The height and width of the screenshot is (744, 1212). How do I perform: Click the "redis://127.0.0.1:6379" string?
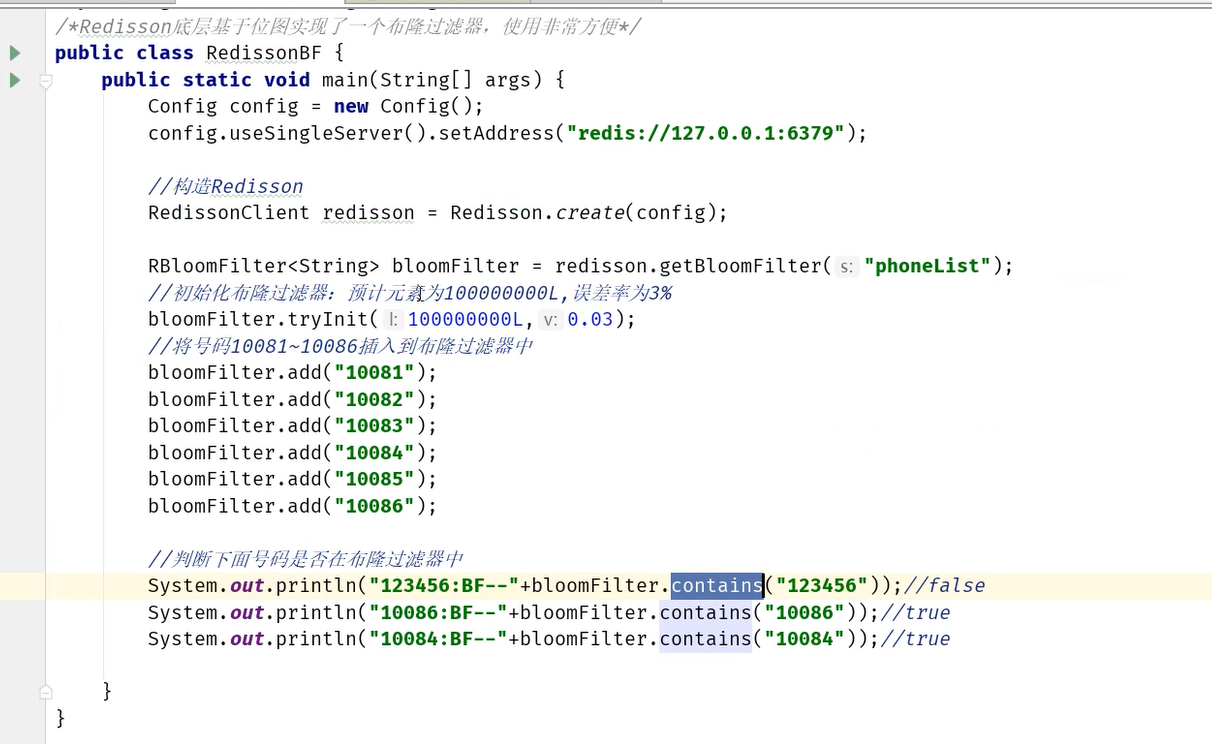707,133
